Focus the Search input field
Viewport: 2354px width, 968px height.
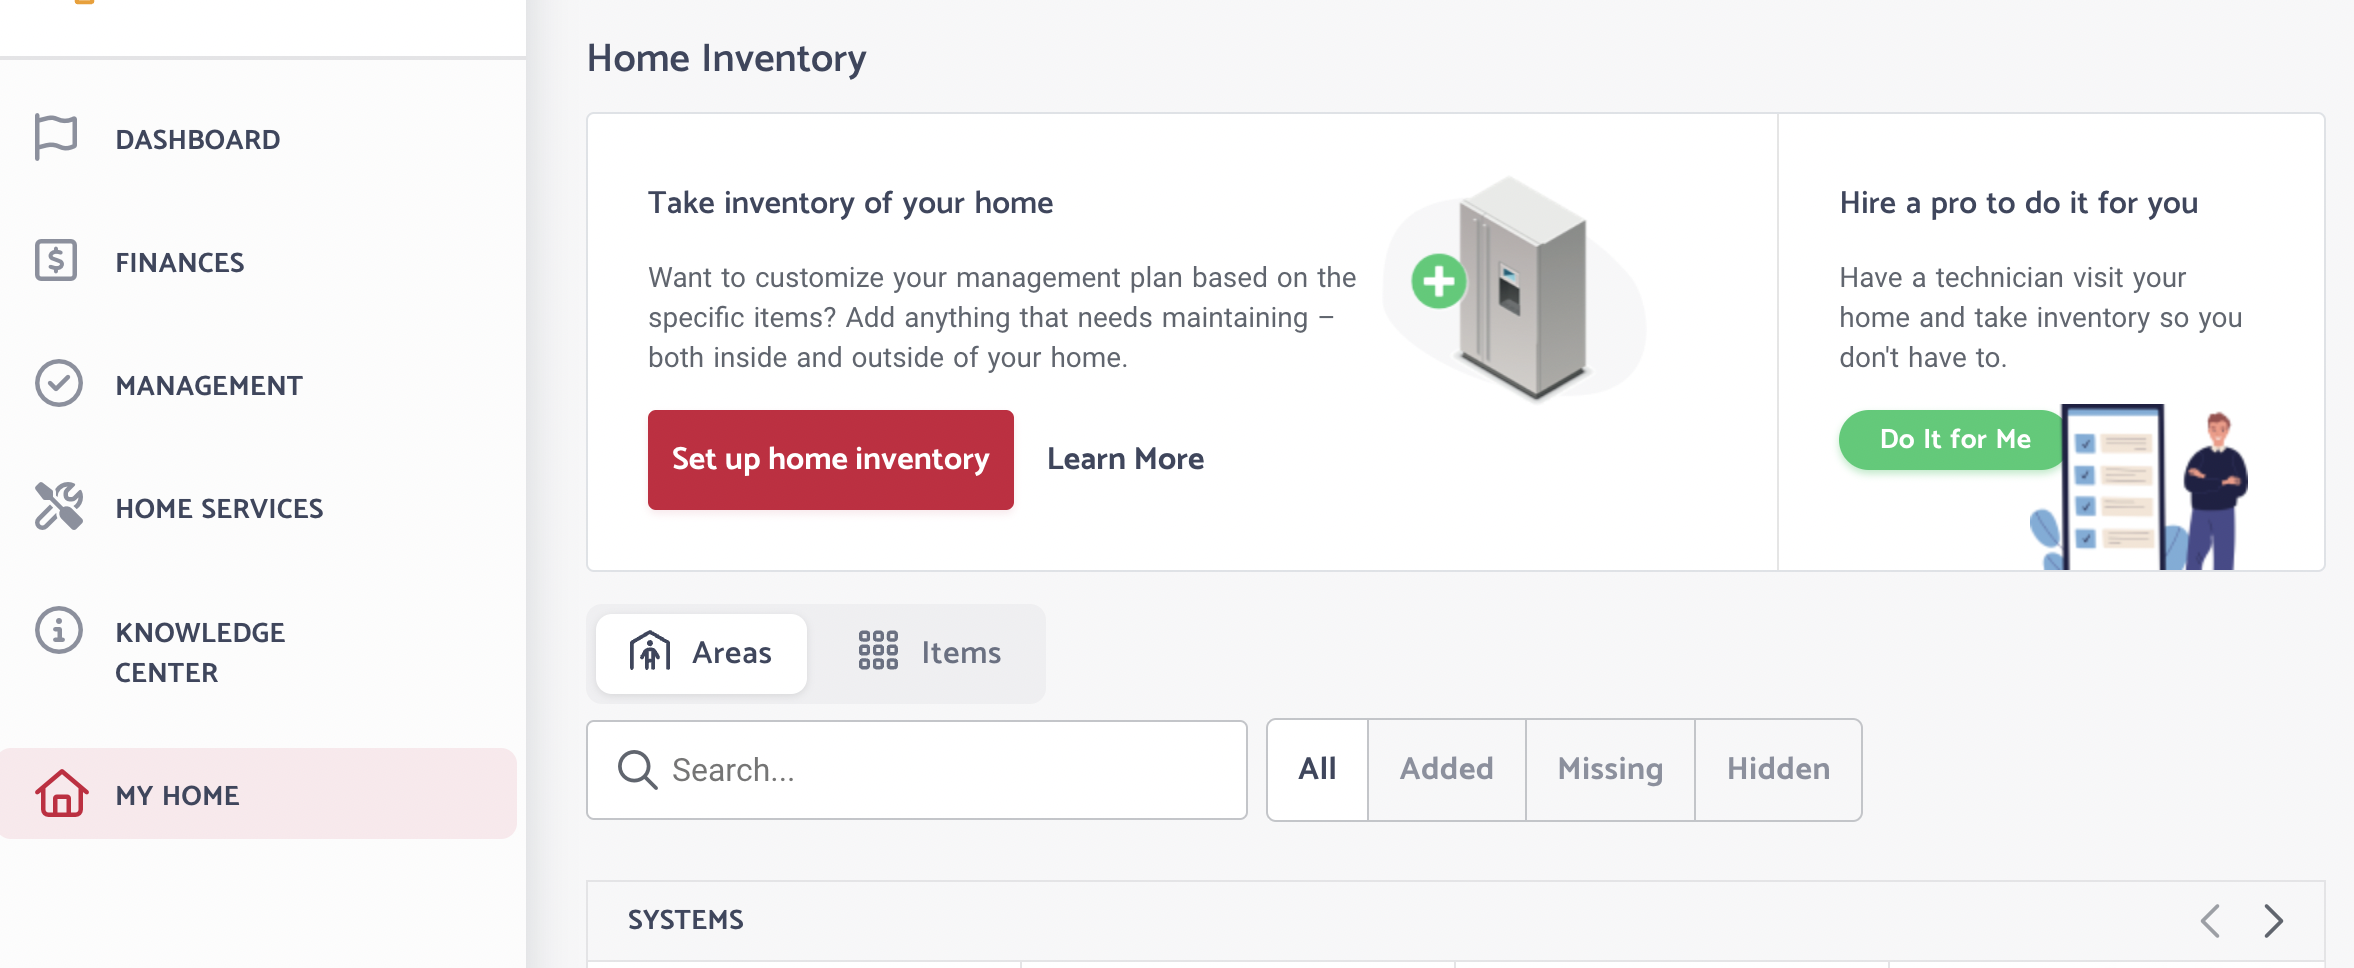tap(917, 770)
